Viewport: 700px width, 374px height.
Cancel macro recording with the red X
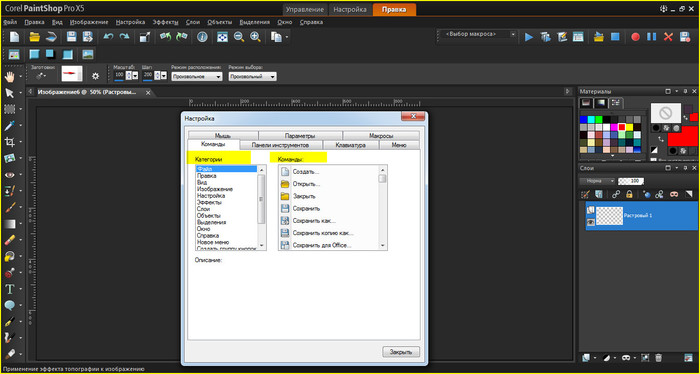coord(668,37)
